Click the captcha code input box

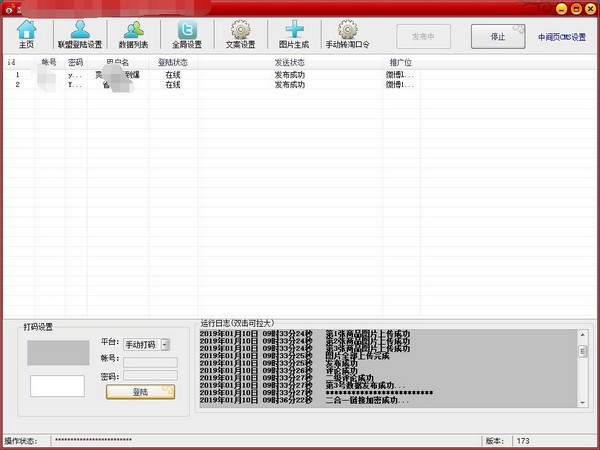click(57, 386)
